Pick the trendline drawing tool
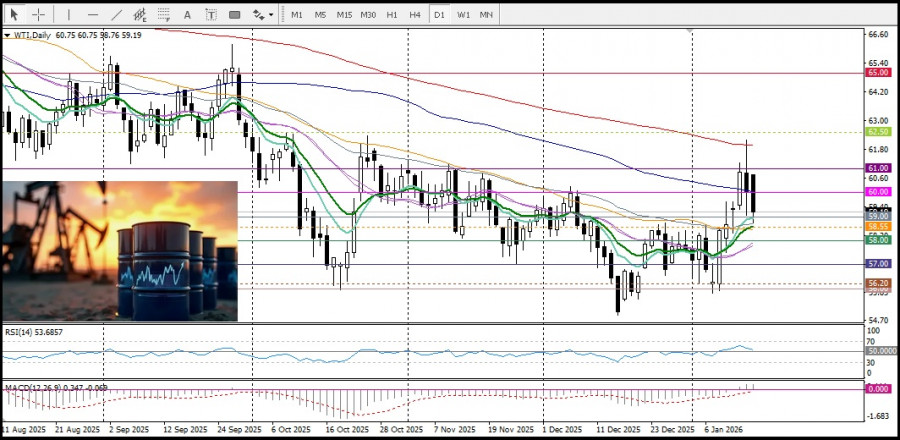 coord(116,15)
